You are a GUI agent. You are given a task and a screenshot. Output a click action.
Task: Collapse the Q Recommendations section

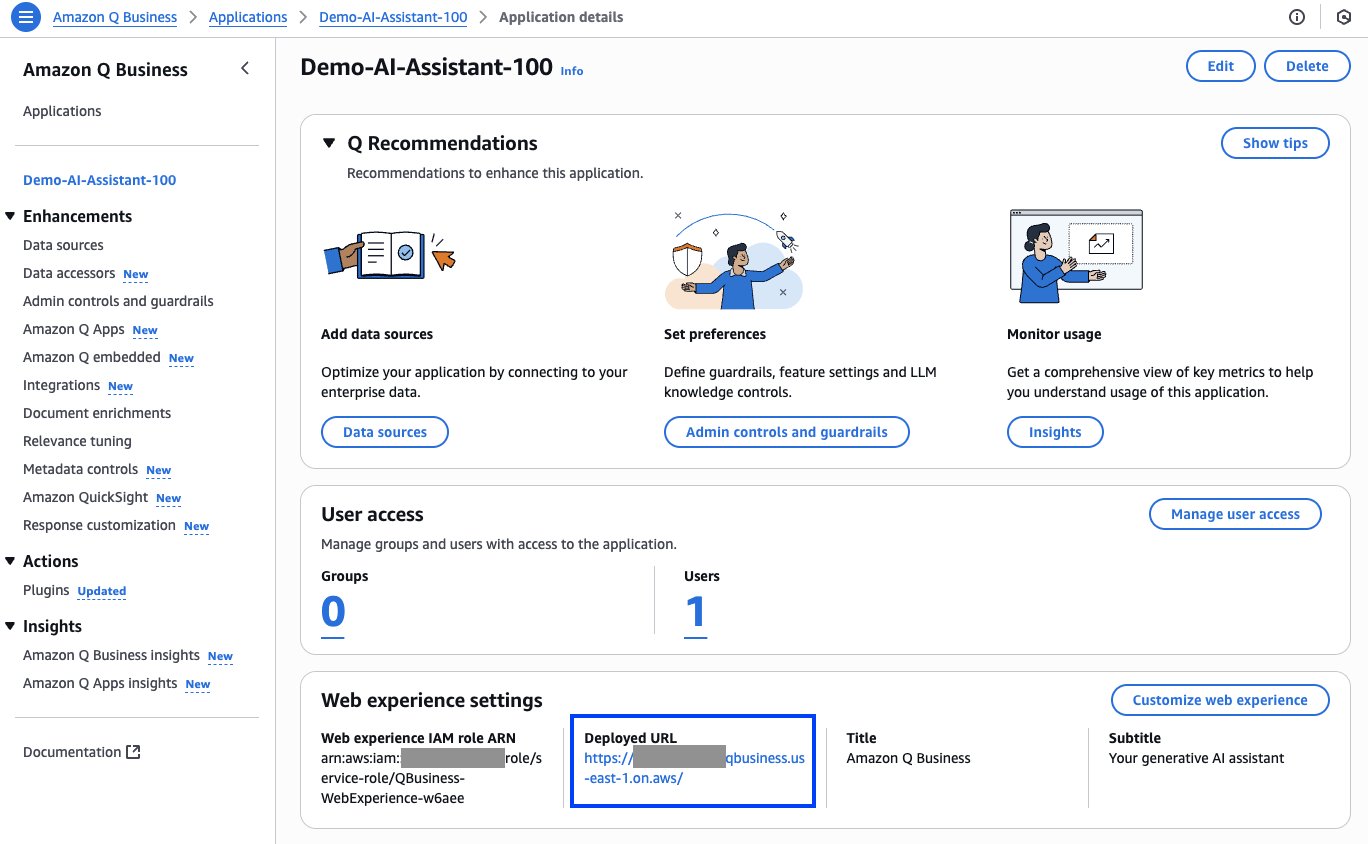point(328,144)
